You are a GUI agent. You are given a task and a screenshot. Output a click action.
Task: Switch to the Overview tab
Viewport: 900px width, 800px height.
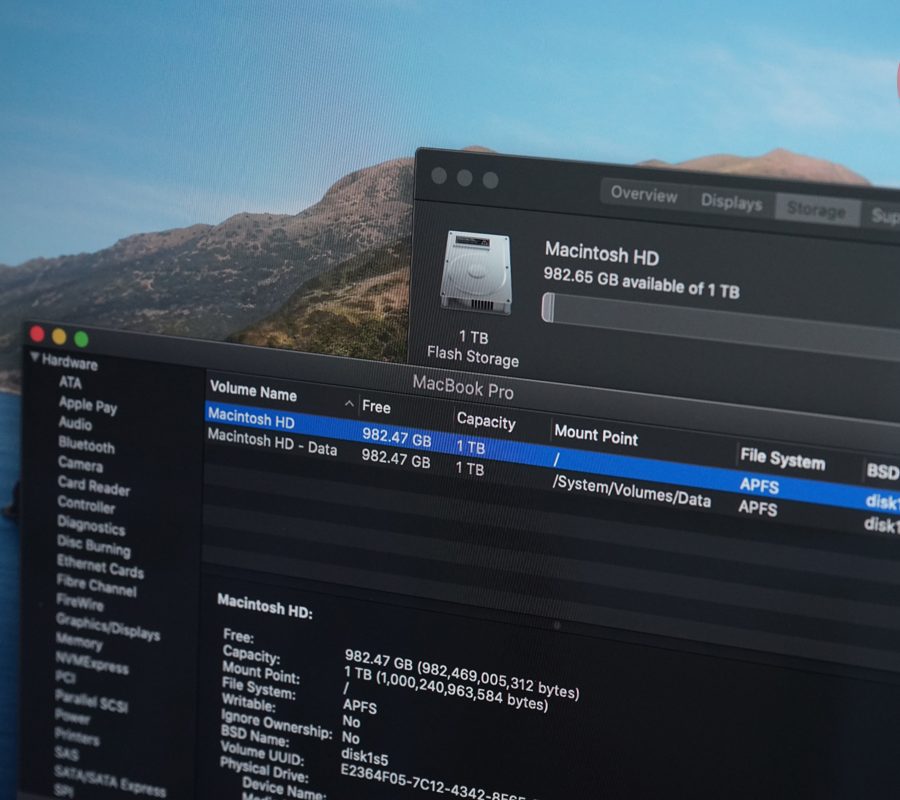(x=643, y=195)
